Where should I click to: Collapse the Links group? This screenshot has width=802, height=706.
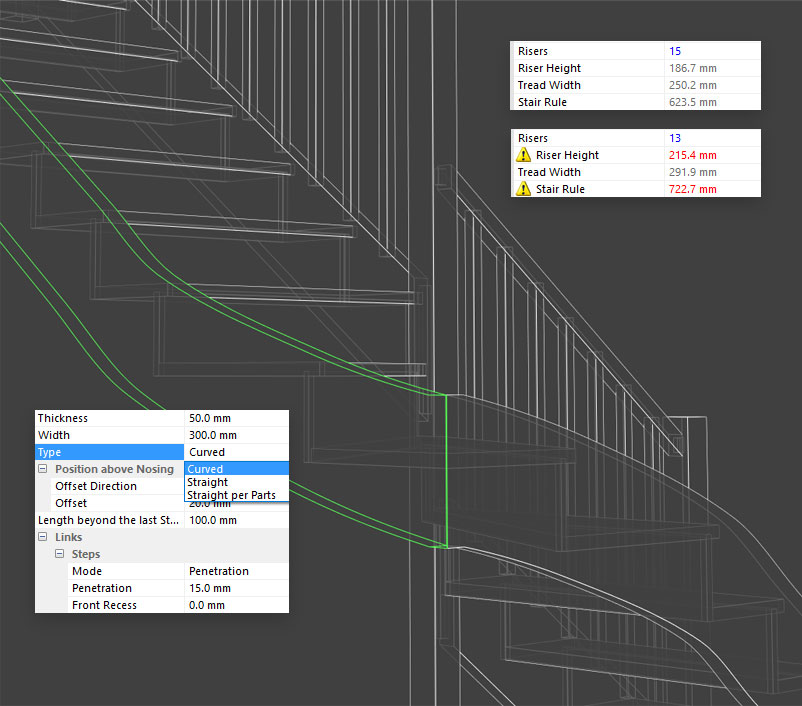43,537
